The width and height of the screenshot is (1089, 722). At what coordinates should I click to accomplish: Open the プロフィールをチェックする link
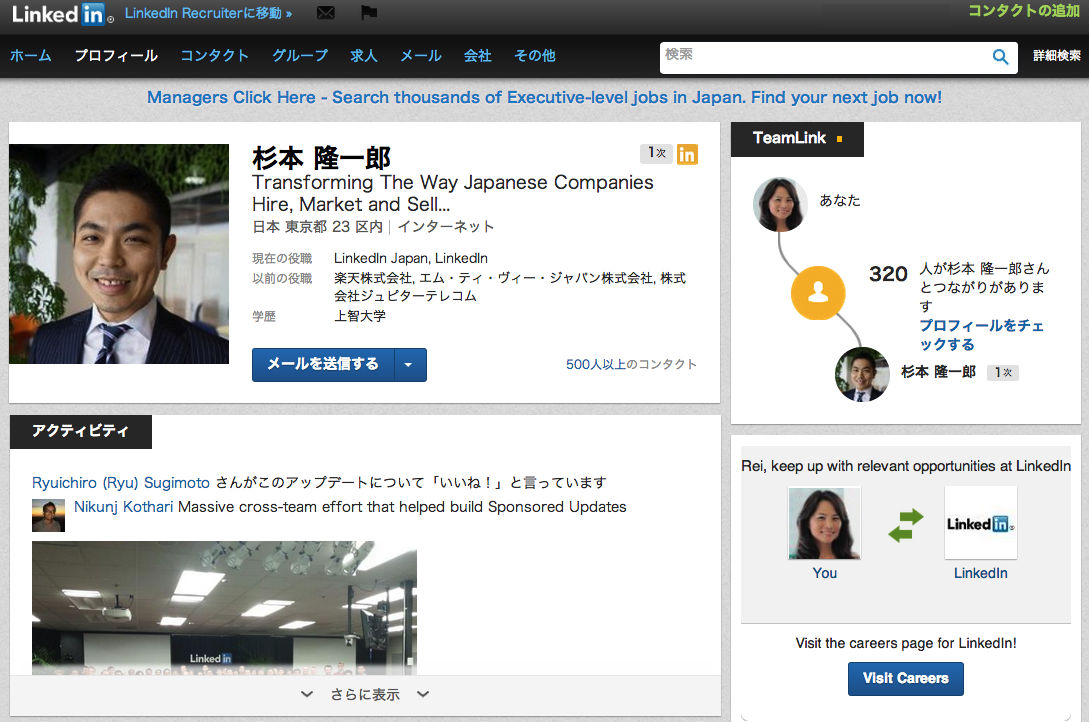point(981,334)
